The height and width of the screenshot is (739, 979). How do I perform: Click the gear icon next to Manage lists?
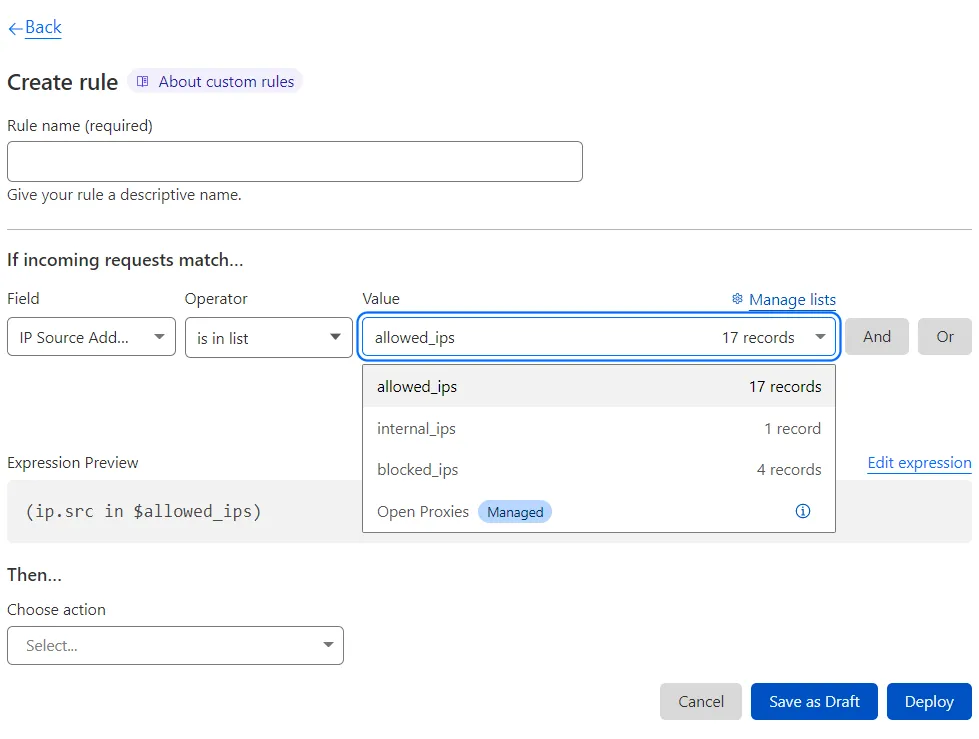[737, 299]
